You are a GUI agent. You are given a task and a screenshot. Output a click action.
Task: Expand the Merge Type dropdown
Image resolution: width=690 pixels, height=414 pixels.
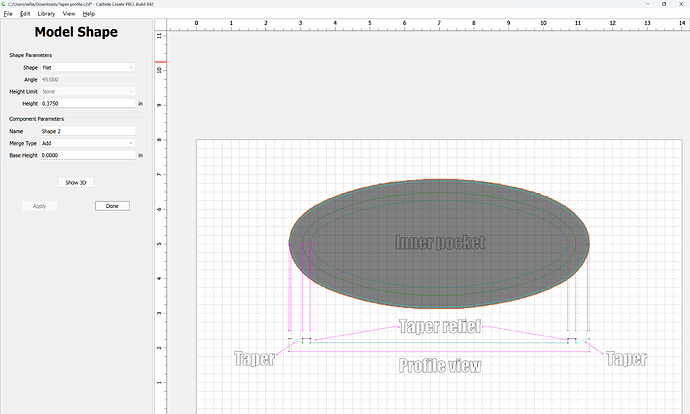87,143
